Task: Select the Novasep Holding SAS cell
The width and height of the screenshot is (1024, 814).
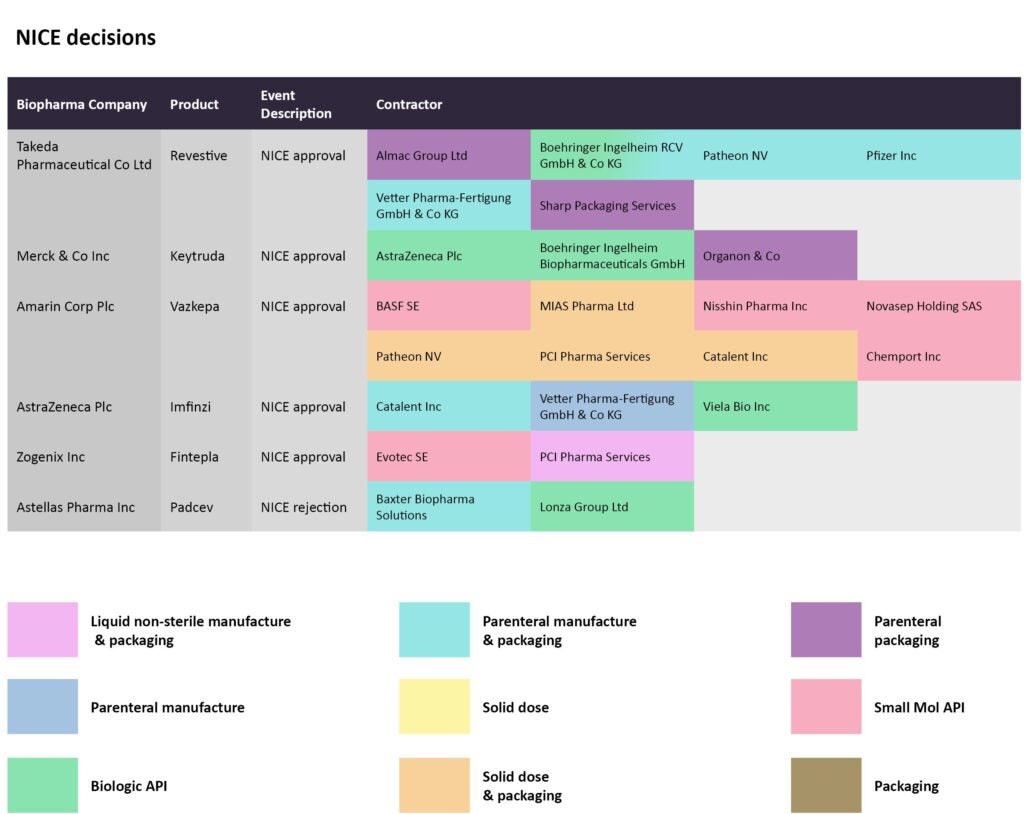Action: pyautogui.click(x=938, y=305)
